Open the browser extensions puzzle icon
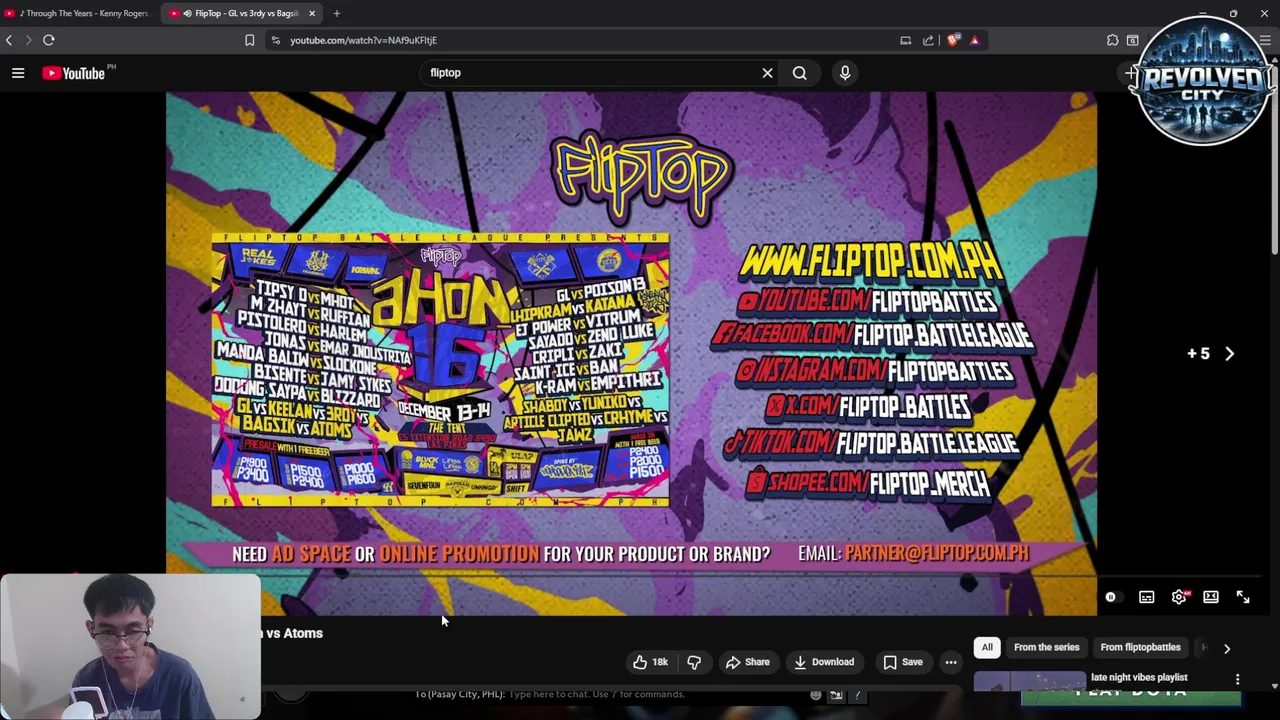 [x=1112, y=40]
